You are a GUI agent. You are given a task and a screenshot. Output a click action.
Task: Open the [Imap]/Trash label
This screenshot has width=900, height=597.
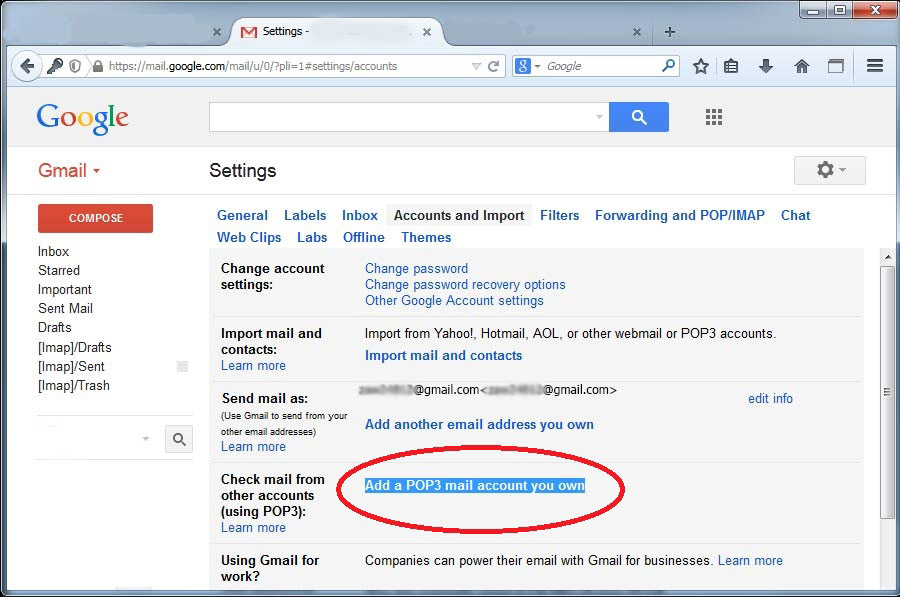click(73, 385)
